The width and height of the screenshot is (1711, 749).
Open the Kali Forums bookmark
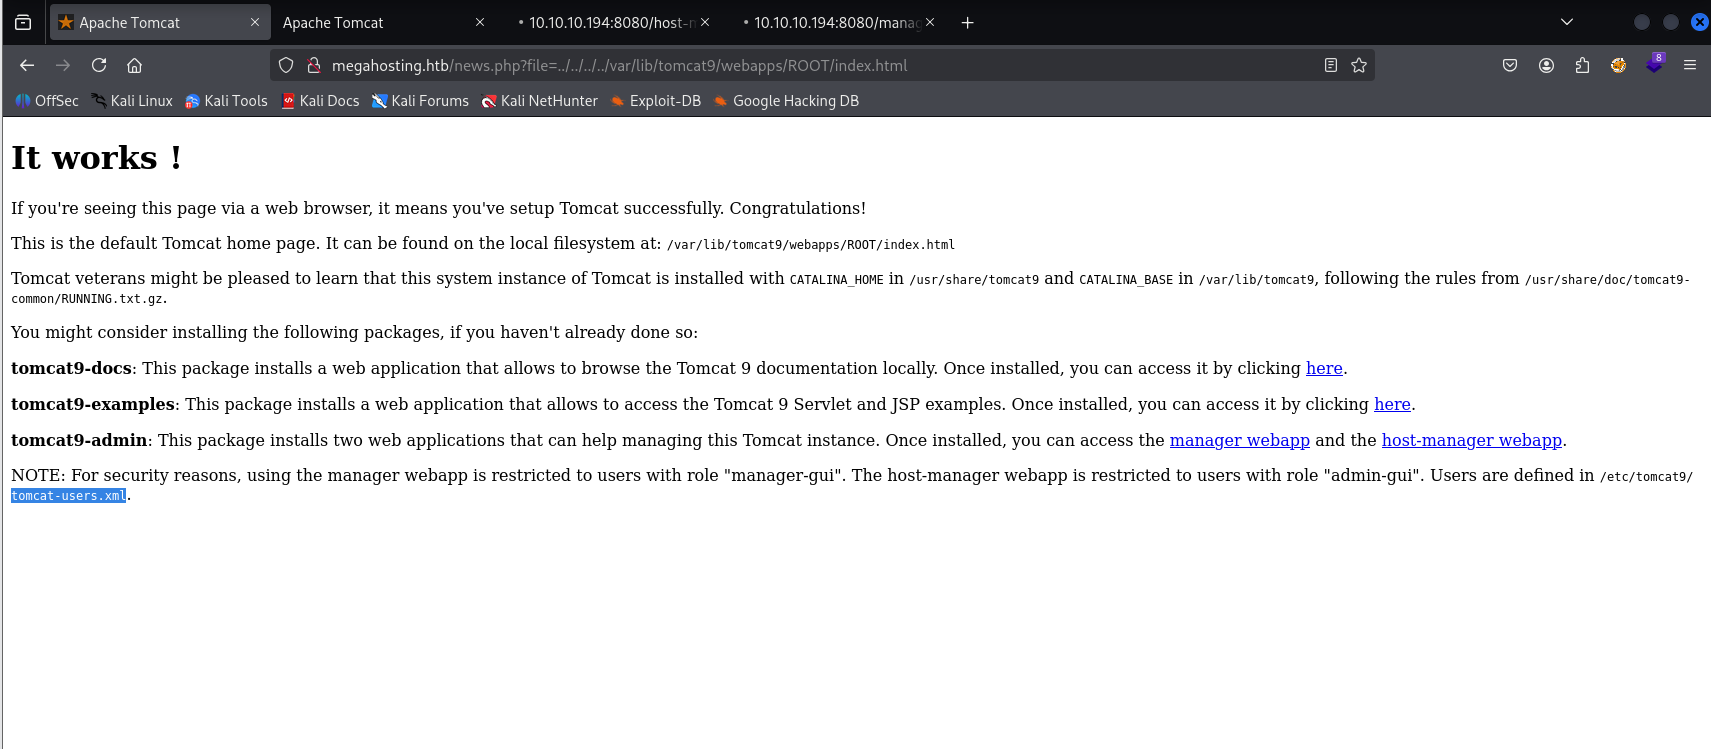tap(420, 101)
